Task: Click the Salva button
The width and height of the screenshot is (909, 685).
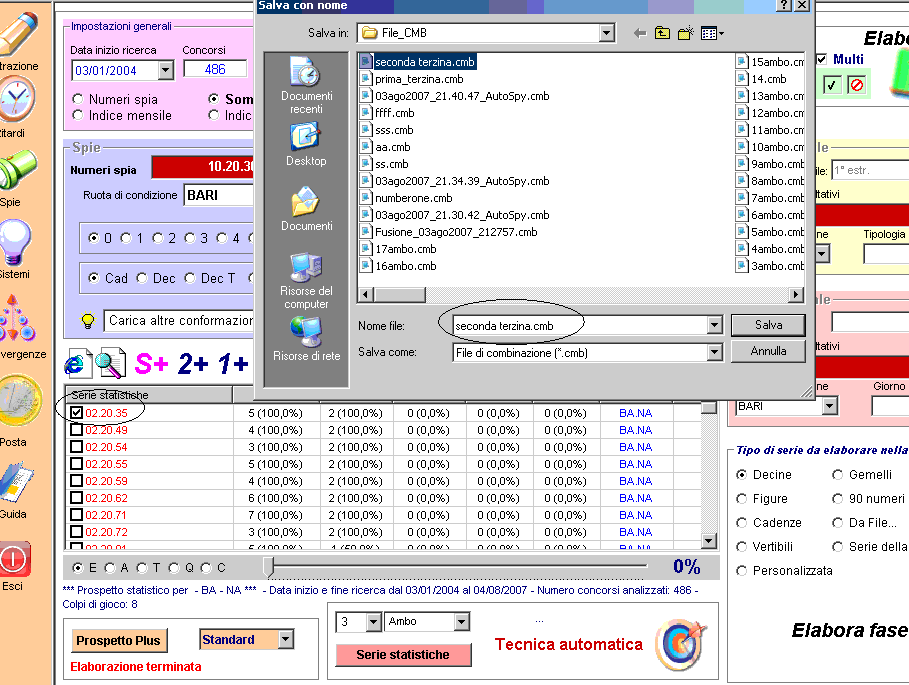Action: (768, 325)
